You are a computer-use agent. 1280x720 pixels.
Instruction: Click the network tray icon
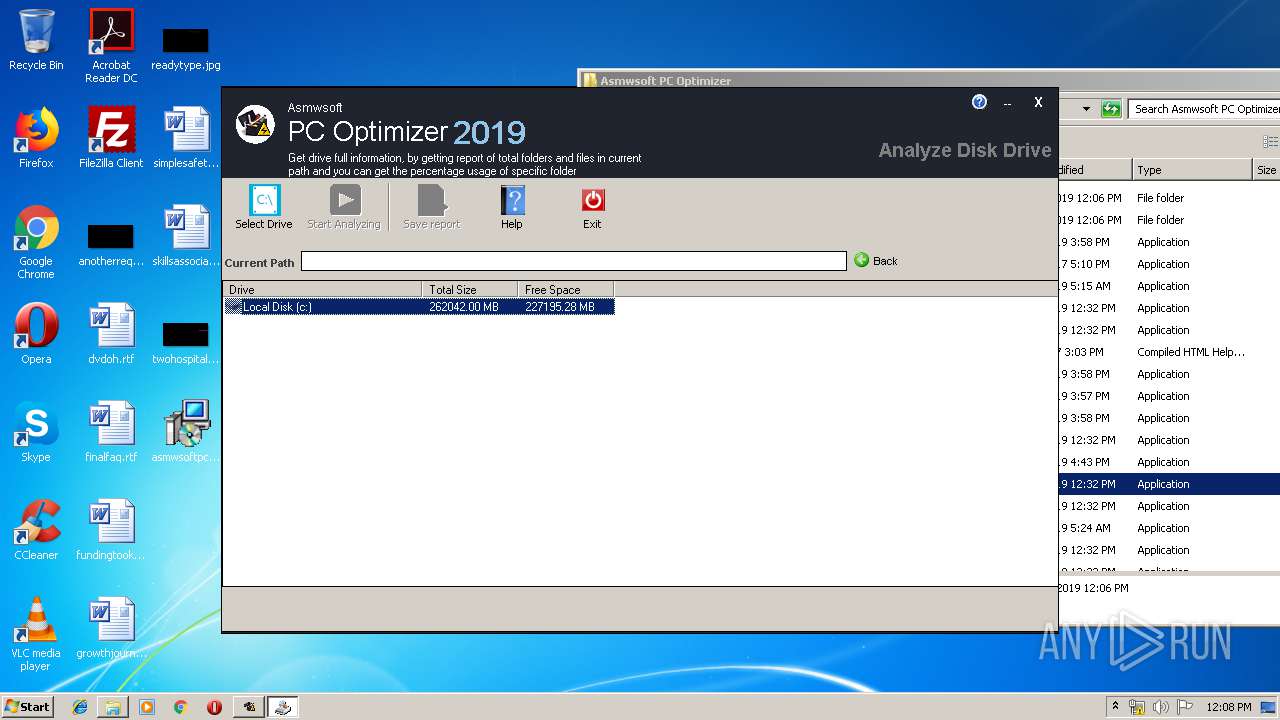tap(1137, 707)
